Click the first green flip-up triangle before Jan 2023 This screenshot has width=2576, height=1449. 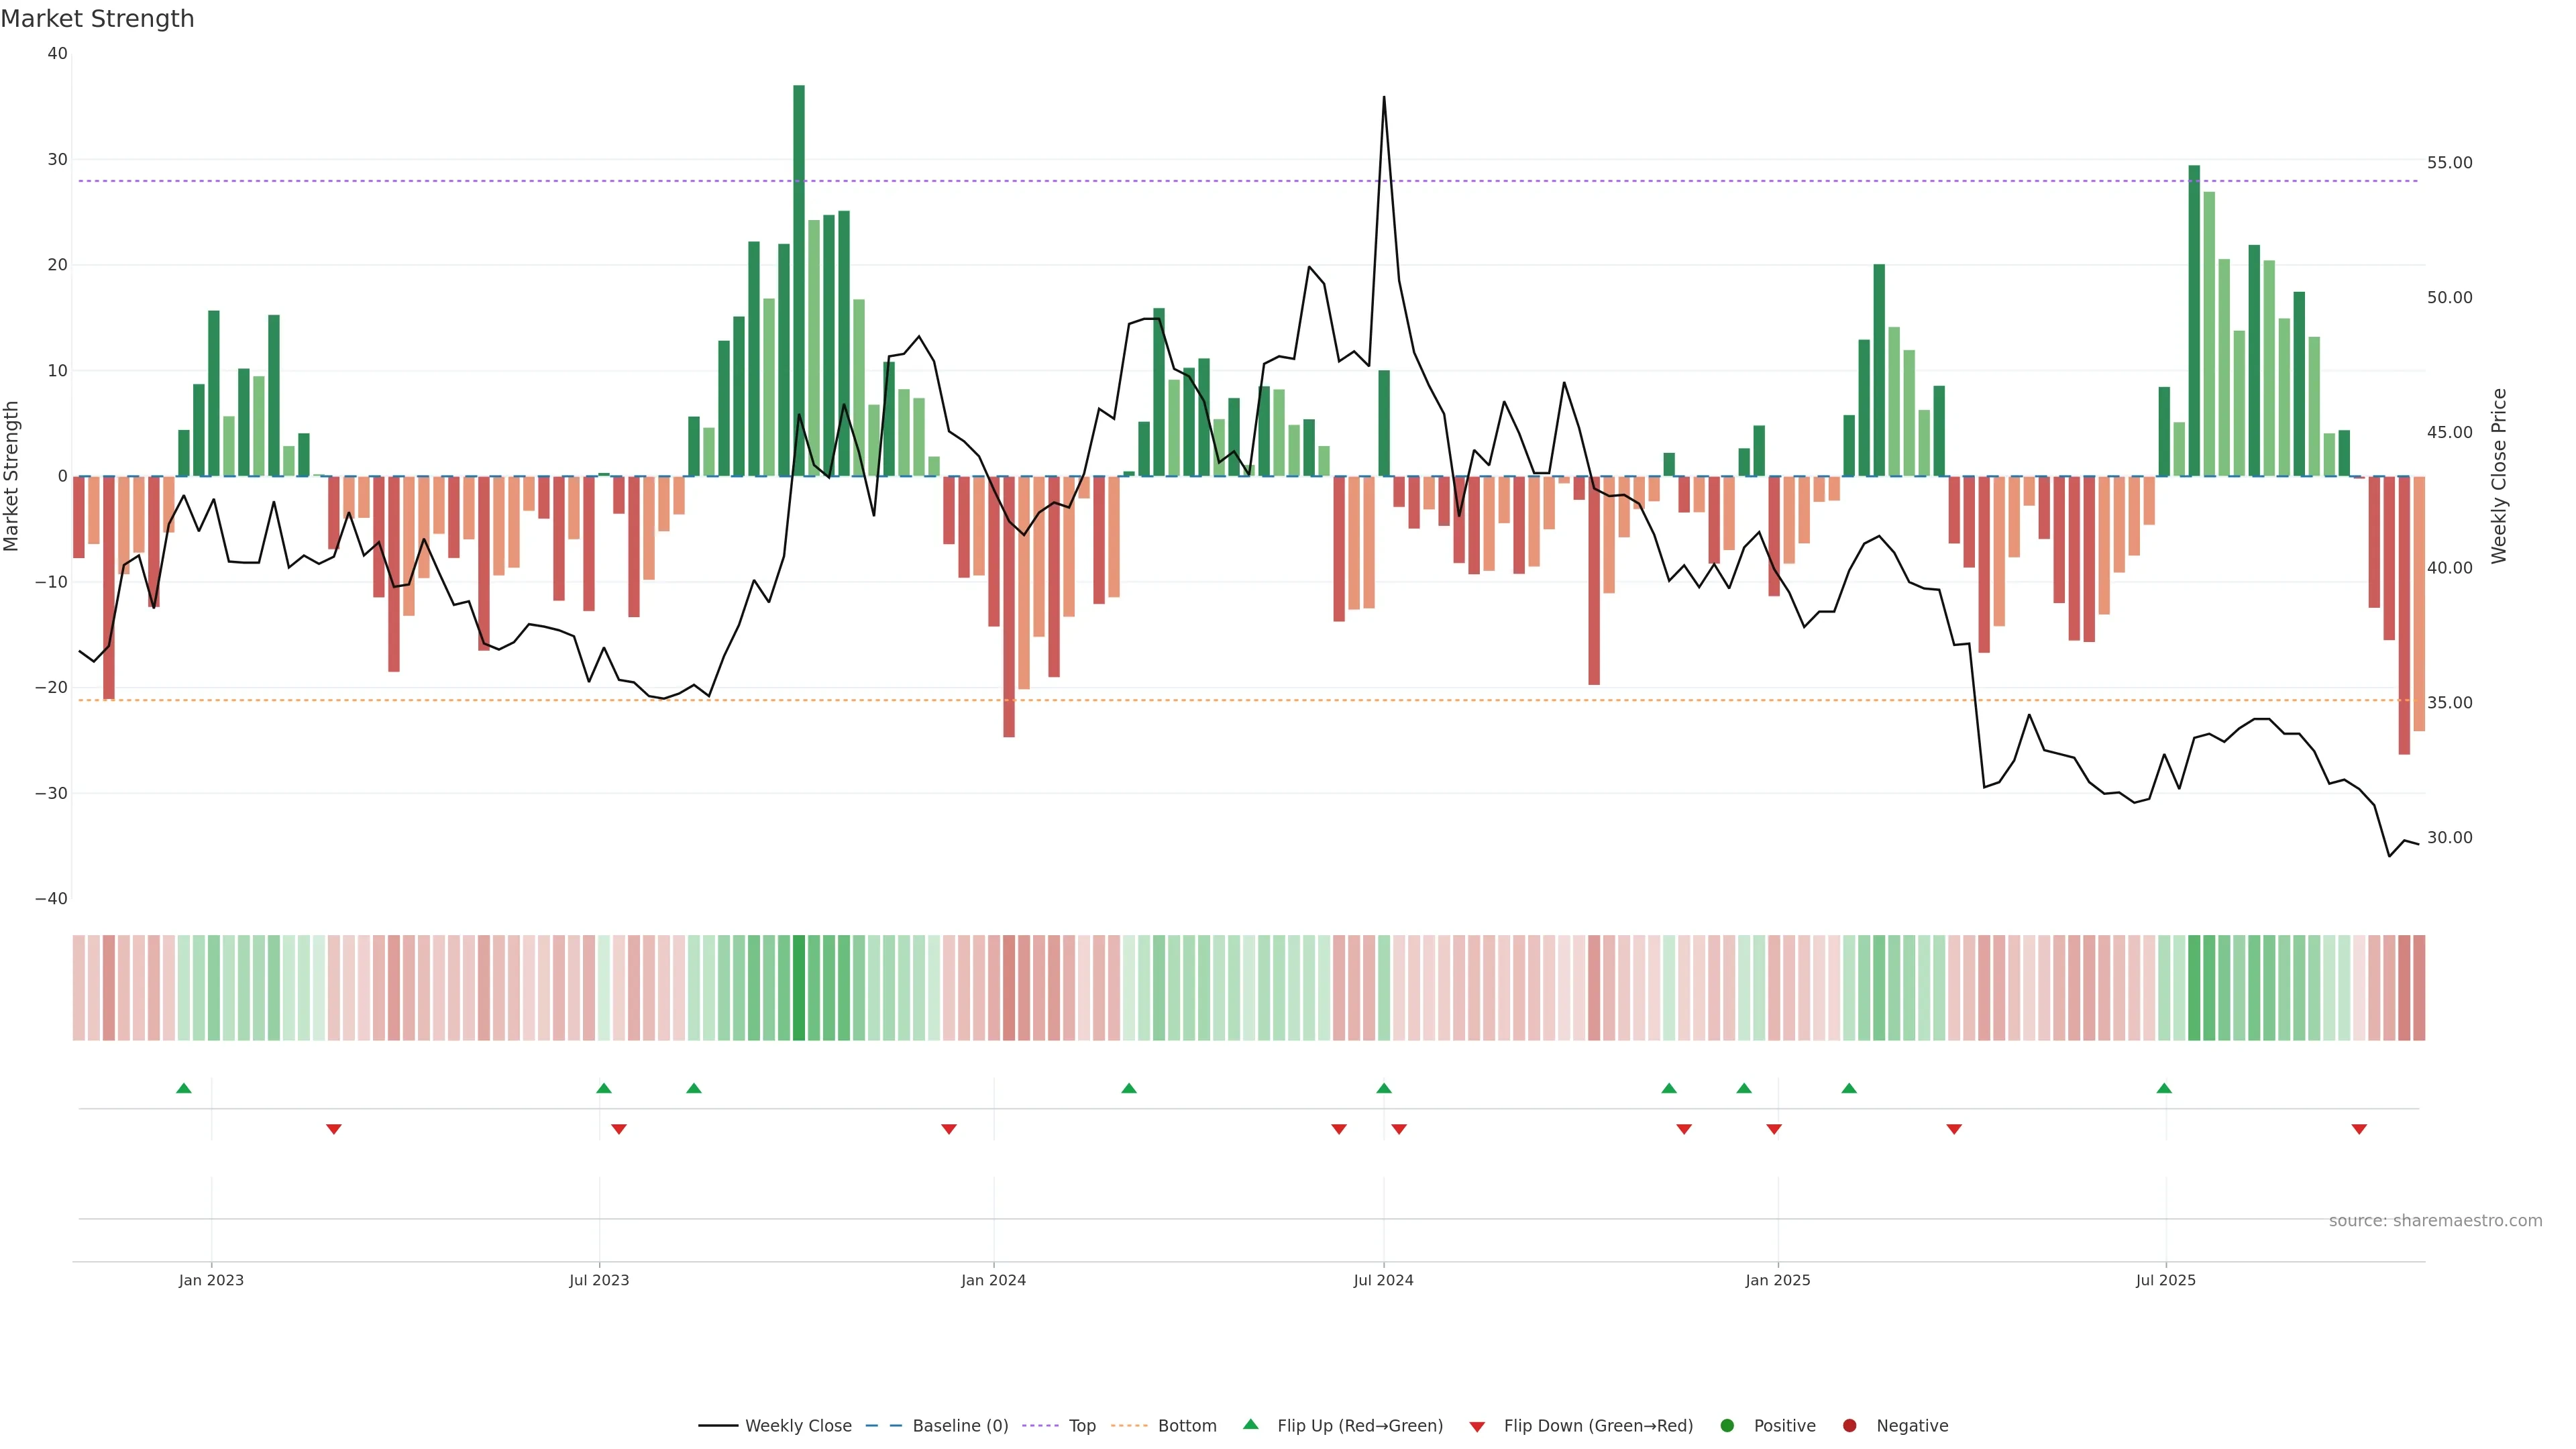(183, 1088)
